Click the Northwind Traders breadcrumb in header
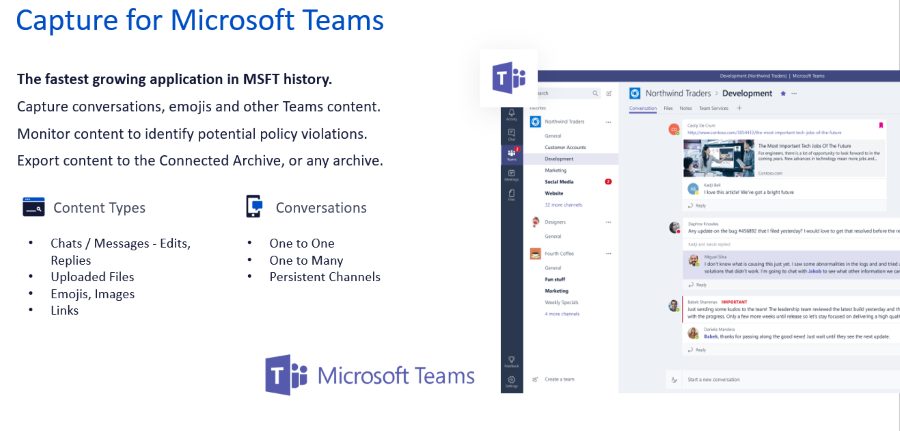 pyautogui.click(x=678, y=93)
